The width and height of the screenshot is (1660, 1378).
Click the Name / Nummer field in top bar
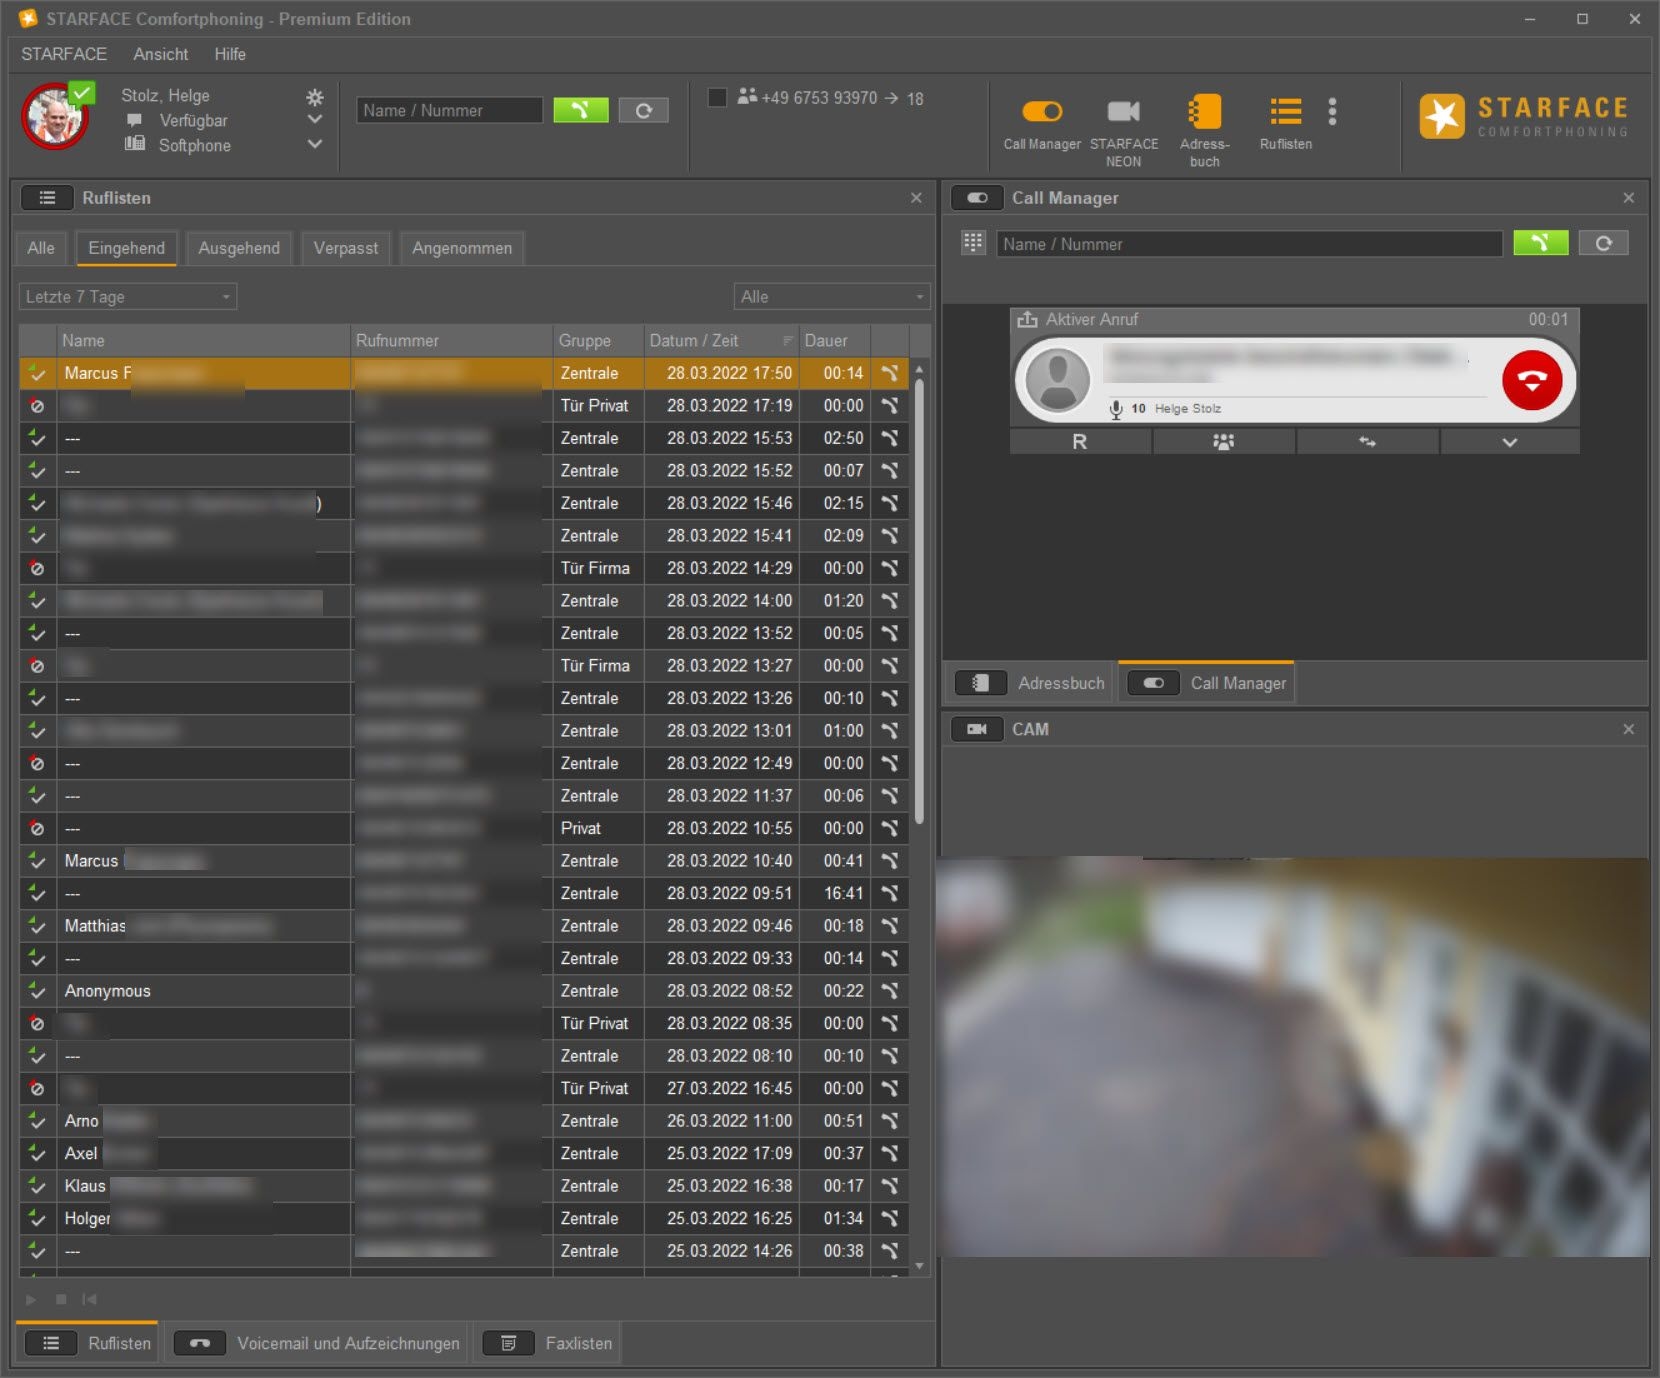click(x=450, y=110)
